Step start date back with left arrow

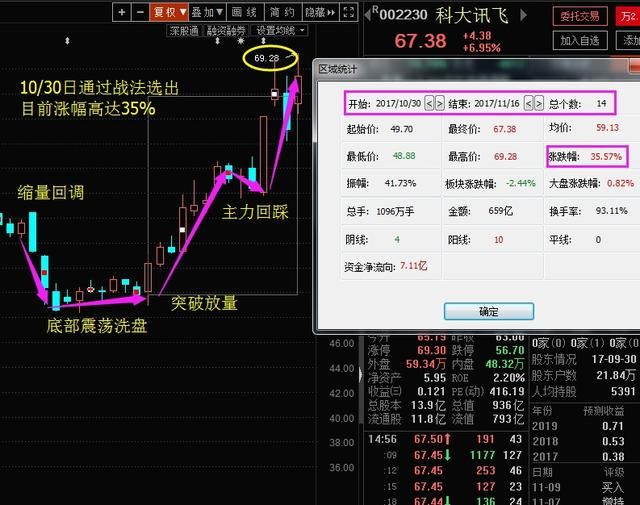point(429,103)
